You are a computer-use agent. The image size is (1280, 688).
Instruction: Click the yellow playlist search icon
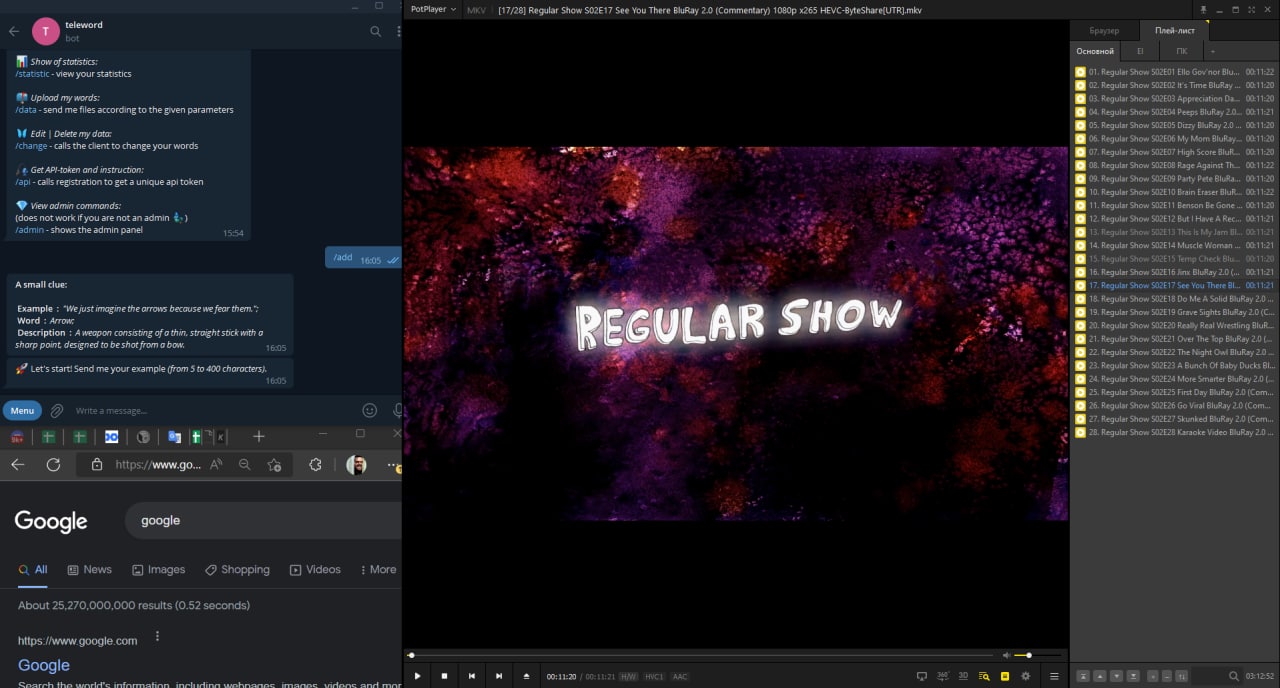pos(984,676)
